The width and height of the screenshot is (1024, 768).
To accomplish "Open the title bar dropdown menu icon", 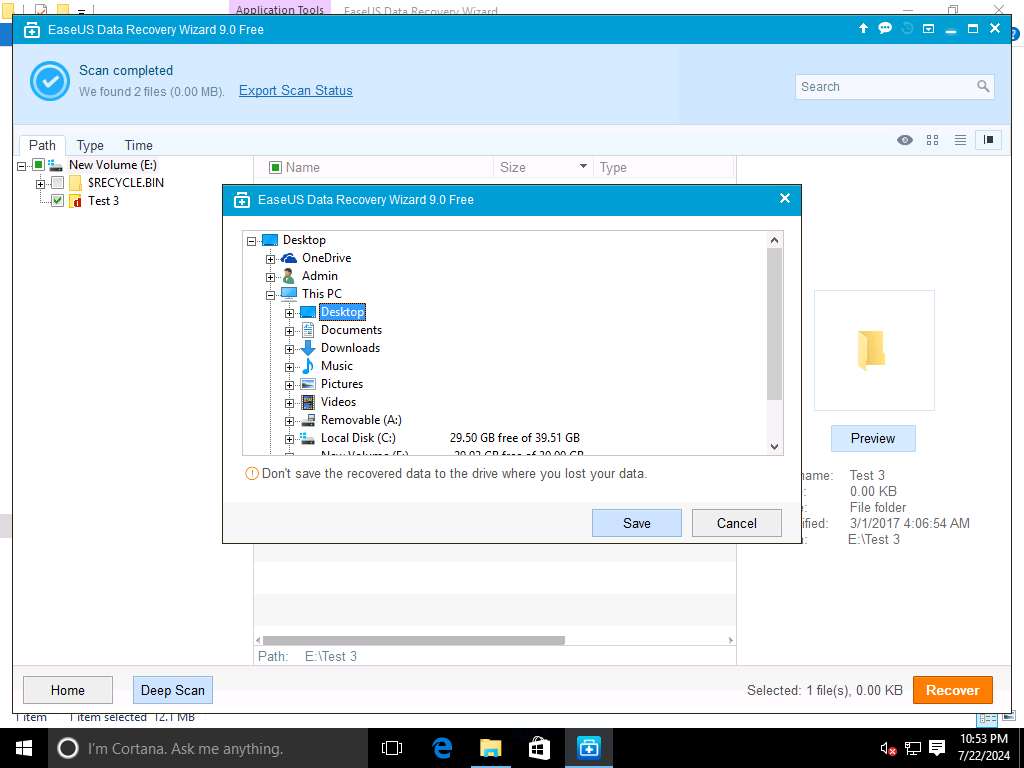I will coord(928,29).
